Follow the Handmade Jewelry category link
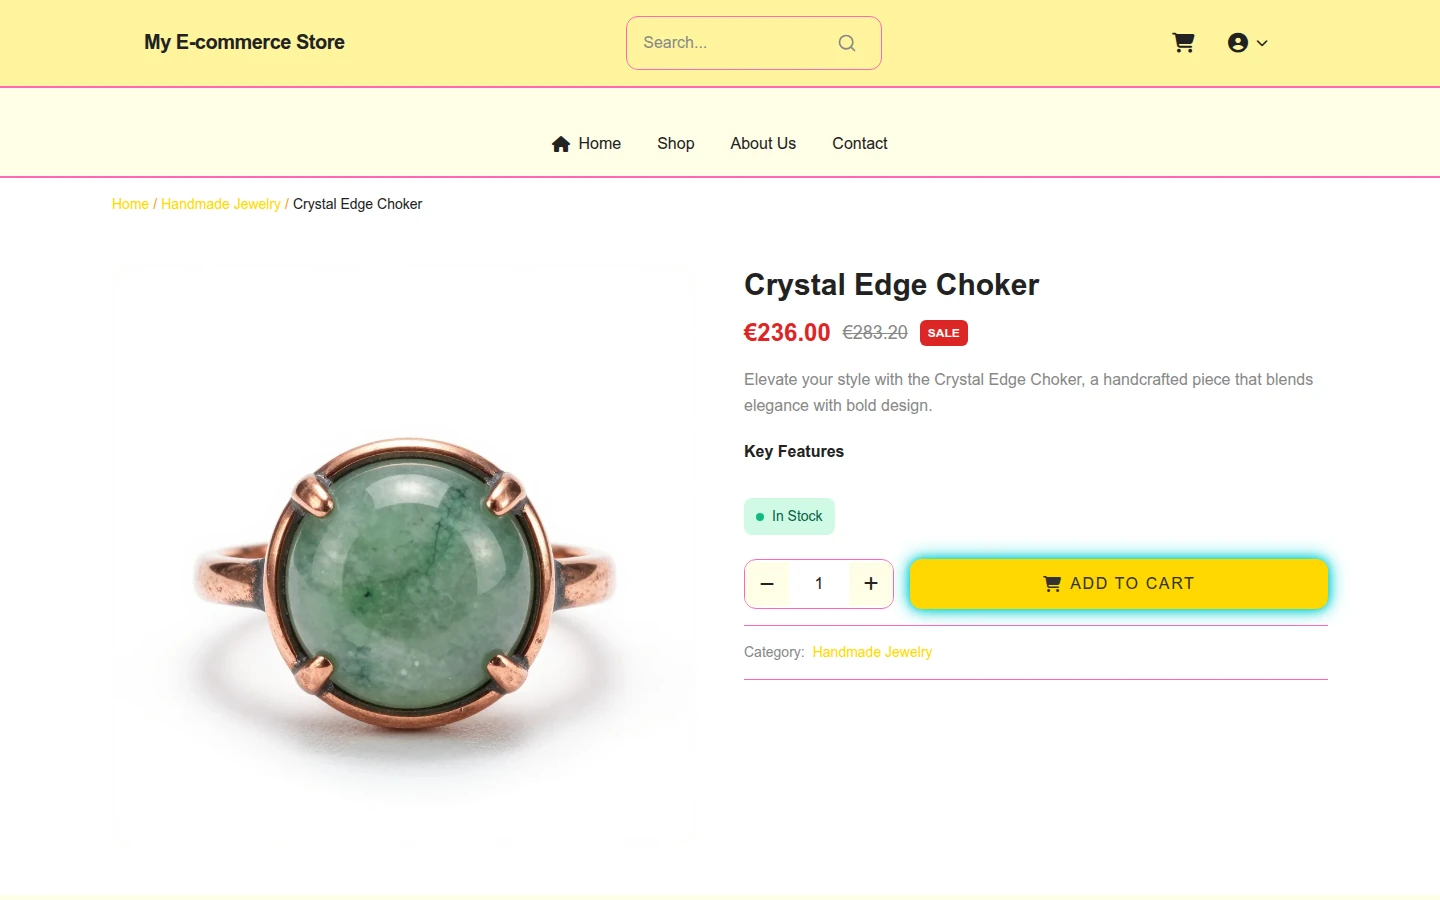The height and width of the screenshot is (900, 1440). [x=872, y=652]
